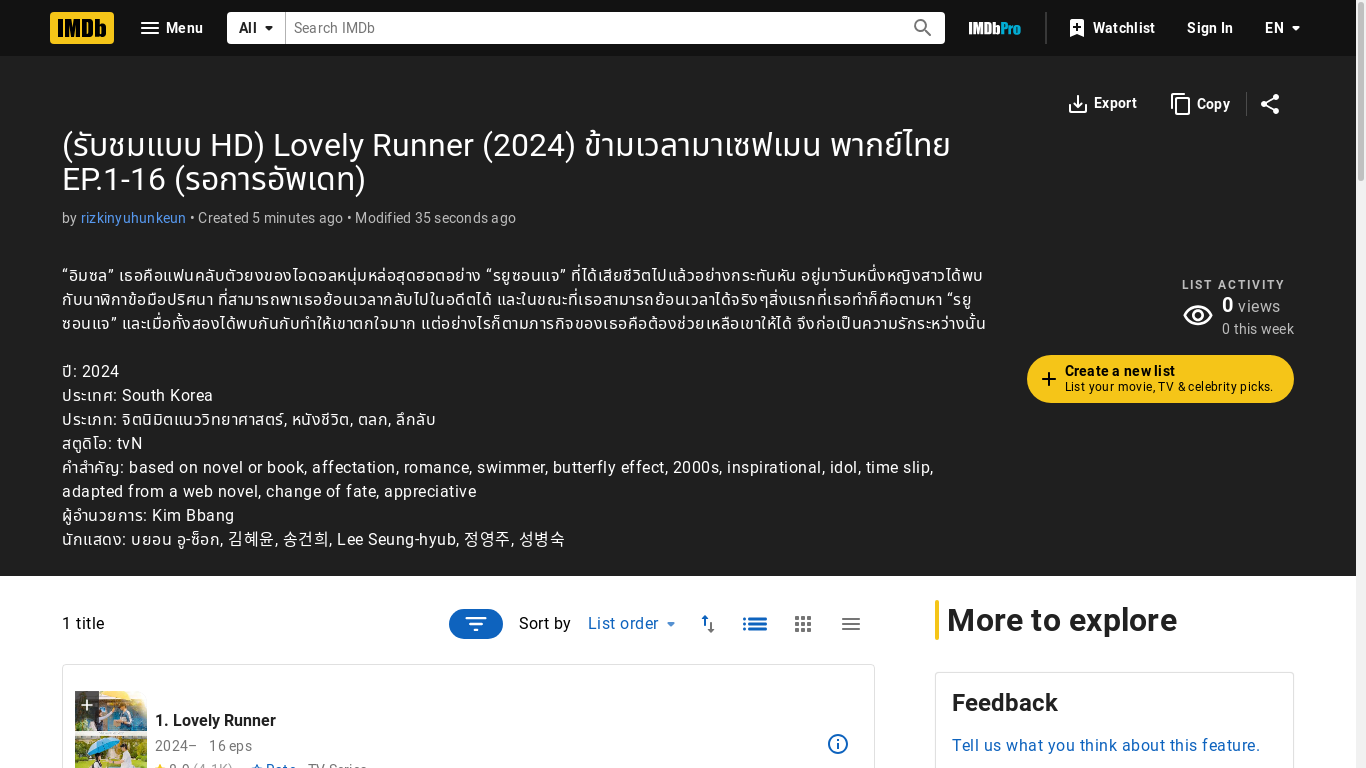1366x768 pixels.
Task: Select Sign In in the header
Action: coord(1210,28)
